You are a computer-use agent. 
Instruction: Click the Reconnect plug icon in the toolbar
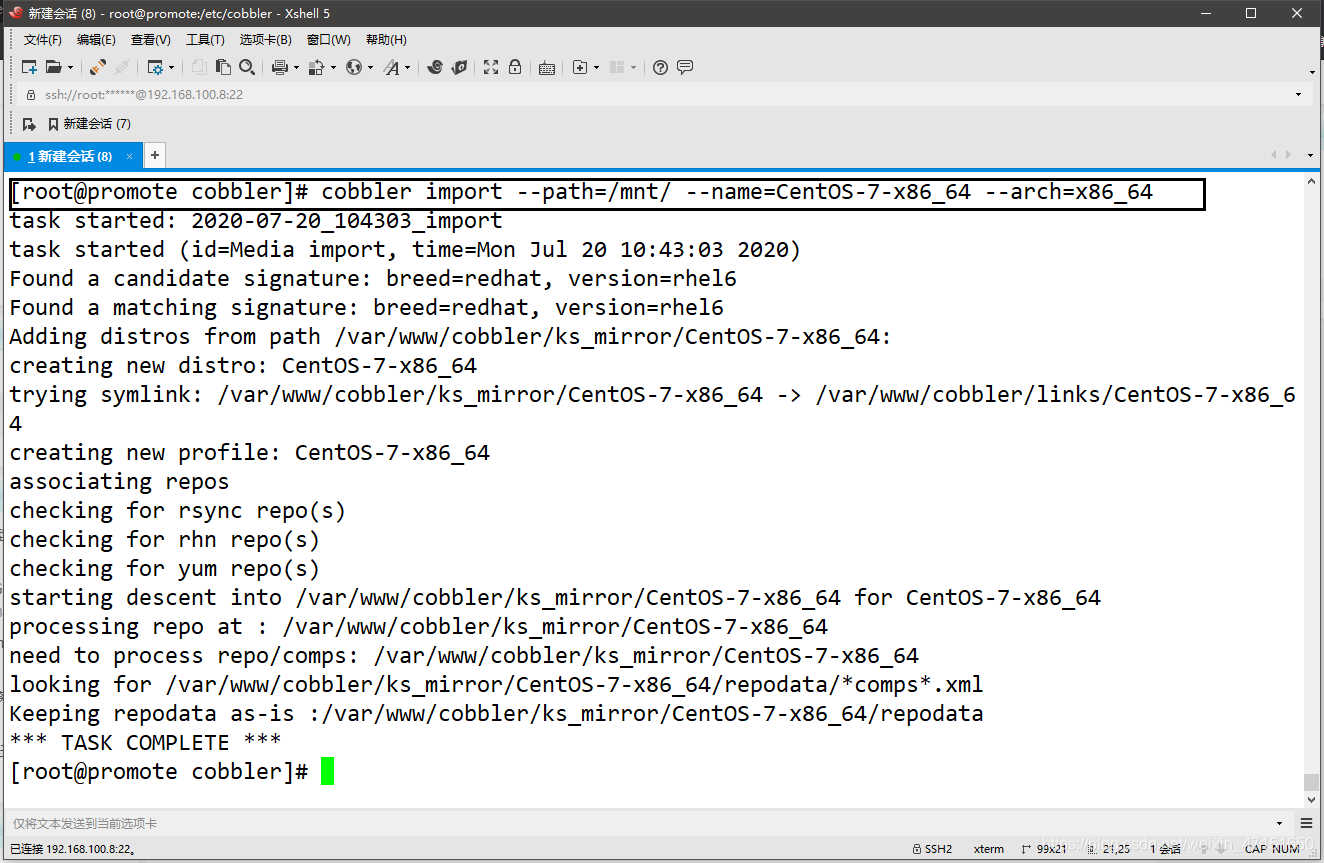click(x=98, y=67)
